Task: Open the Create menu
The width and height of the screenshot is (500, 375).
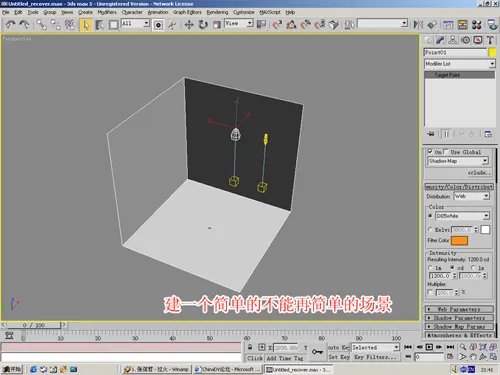Action: click(x=85, y=12)
